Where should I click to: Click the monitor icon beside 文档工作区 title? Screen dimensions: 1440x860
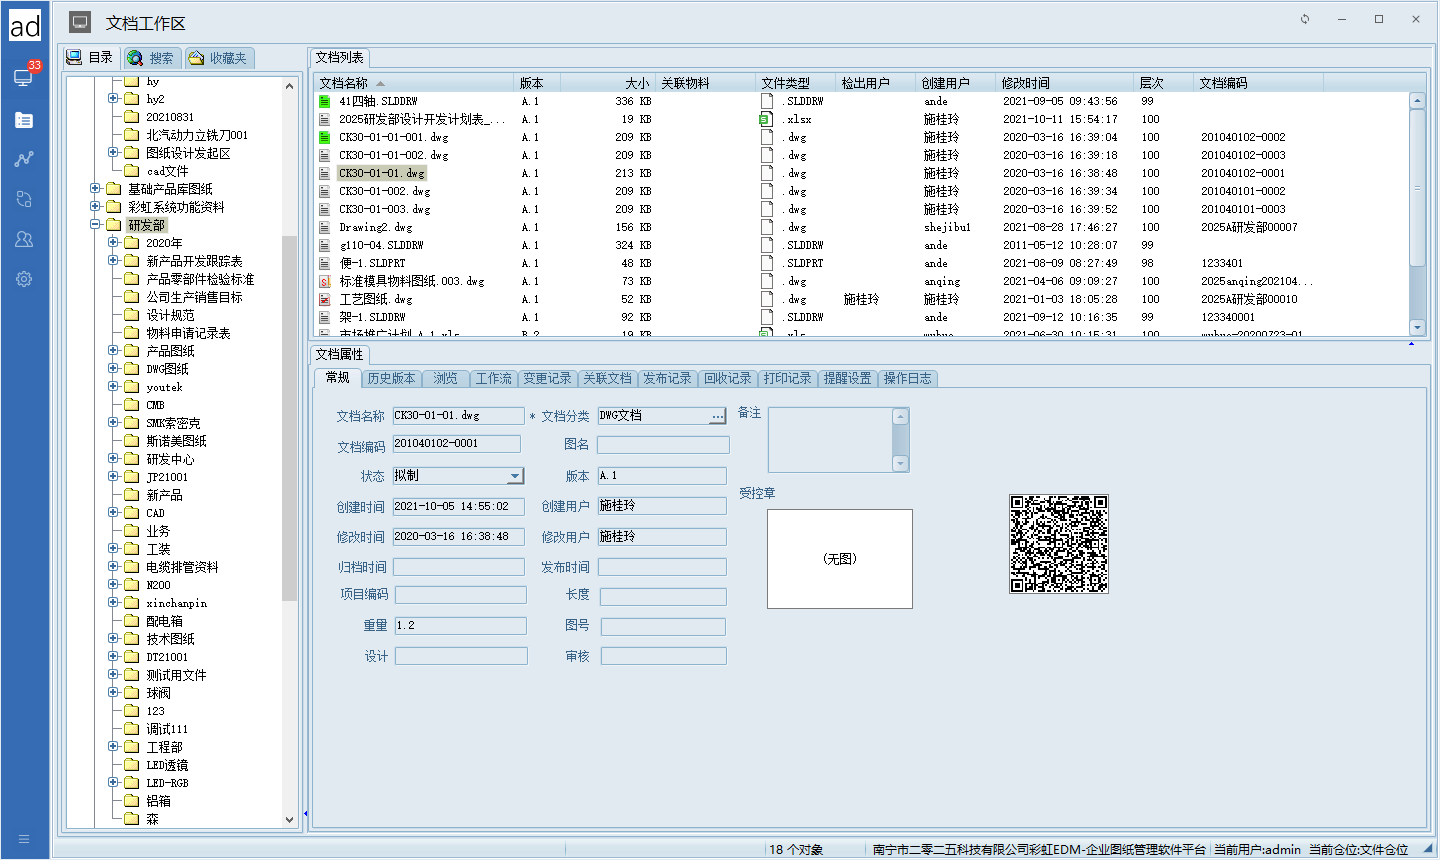tap(81, 22)
